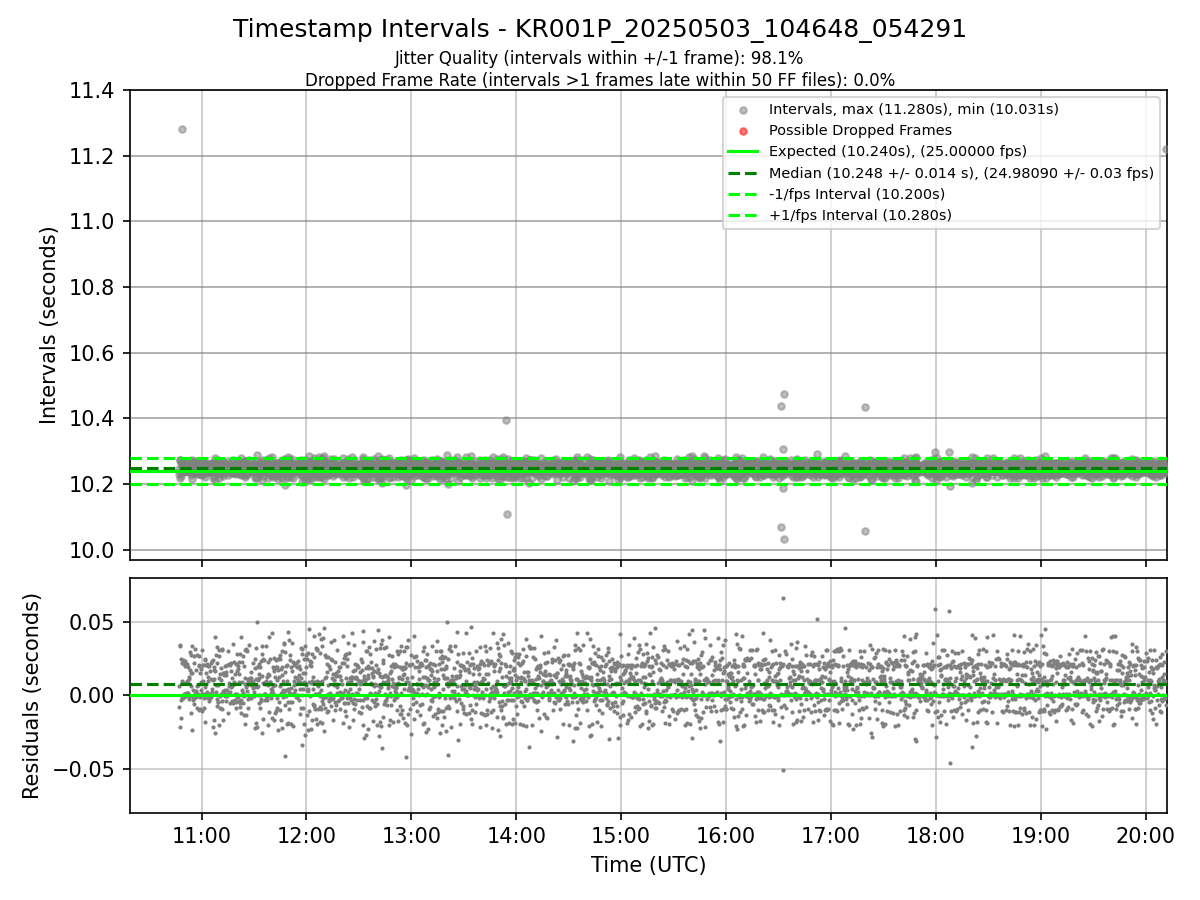
Task: Click the 10.6 tick label on the intervals axis
Action: pos(92,353)
